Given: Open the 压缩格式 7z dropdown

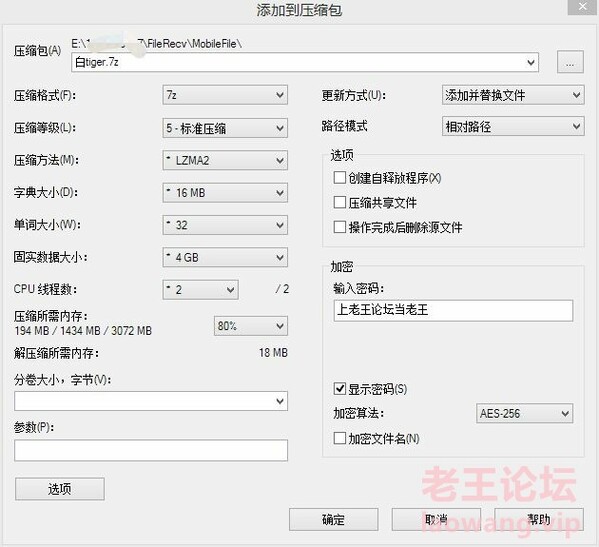Looking at the screenshot, I should pyautogui.click(x=225, y=95).
